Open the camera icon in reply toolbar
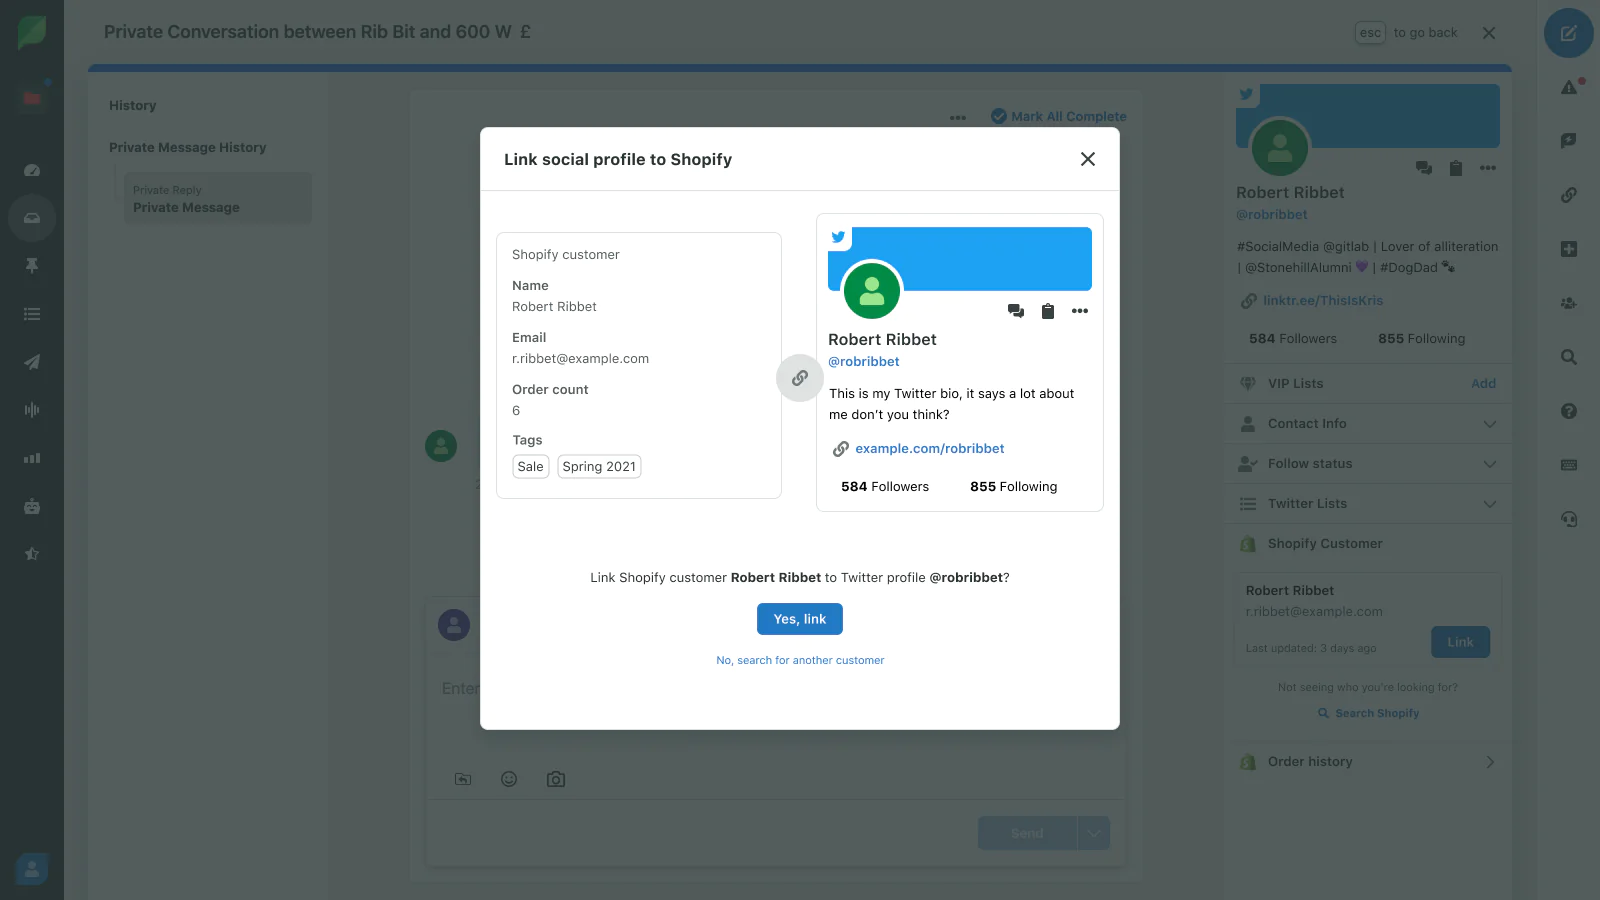 coord(556,779)
